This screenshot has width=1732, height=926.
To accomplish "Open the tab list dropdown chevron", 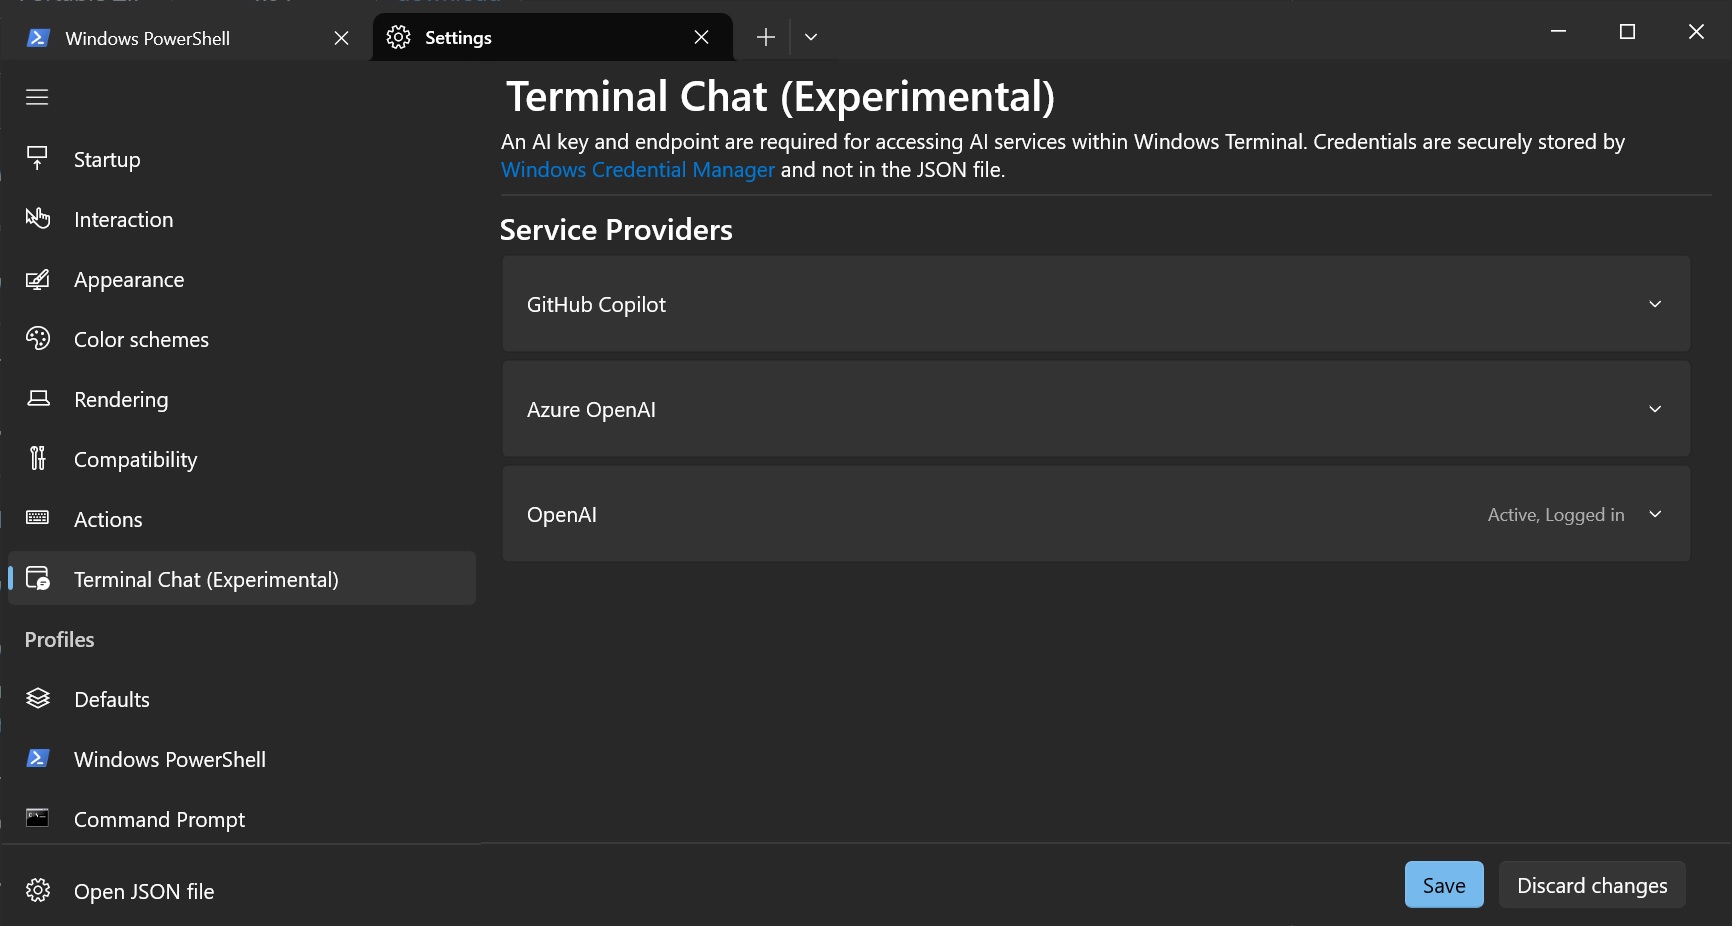I will 810,37.
